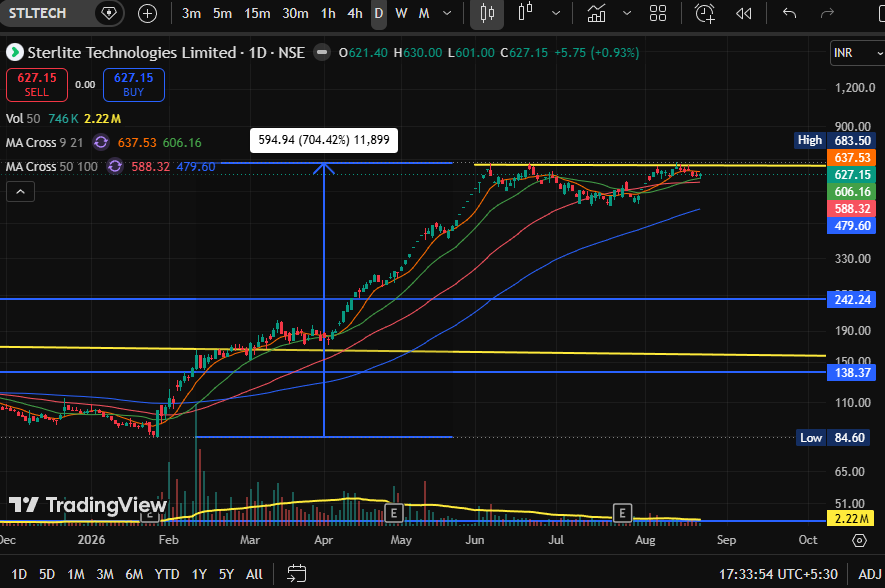Image resolution: width=885 pixels, height=588 pixels.
Task: Select the green 606.16 price tag
Action: [x=852, y=192]
